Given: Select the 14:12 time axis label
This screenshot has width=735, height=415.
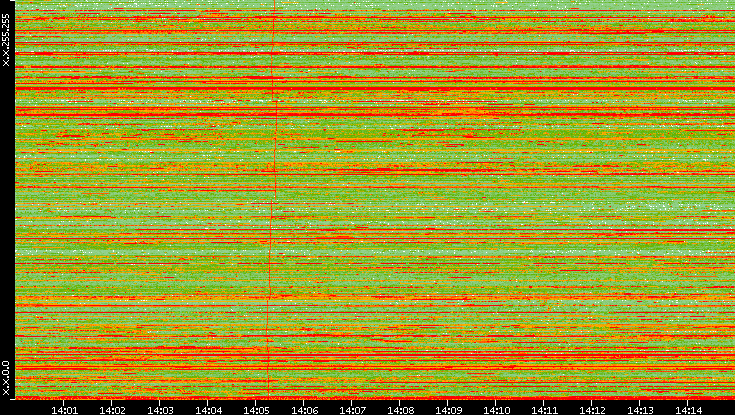Looking at the screenshot, I should (592, 410).
